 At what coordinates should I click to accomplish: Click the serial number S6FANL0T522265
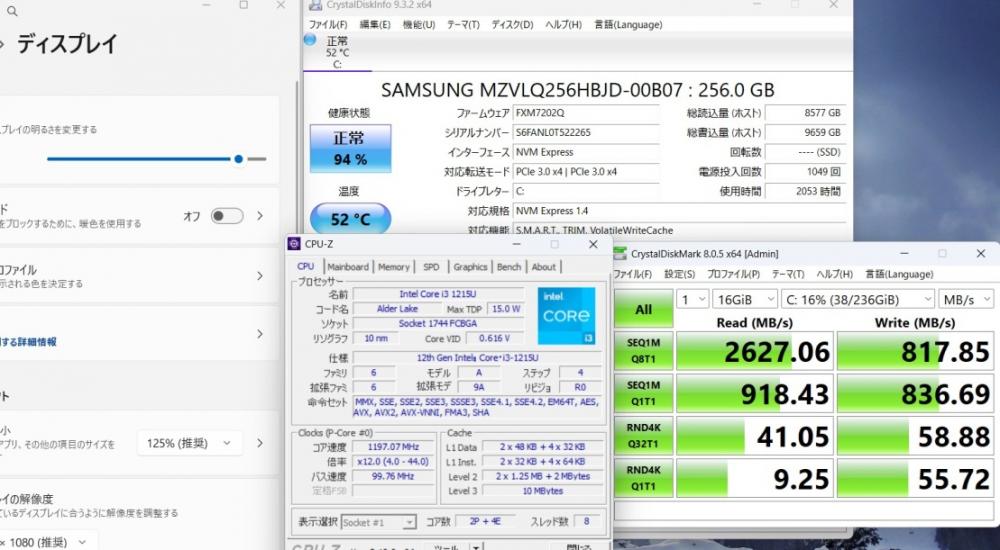(x=586, y=133)
